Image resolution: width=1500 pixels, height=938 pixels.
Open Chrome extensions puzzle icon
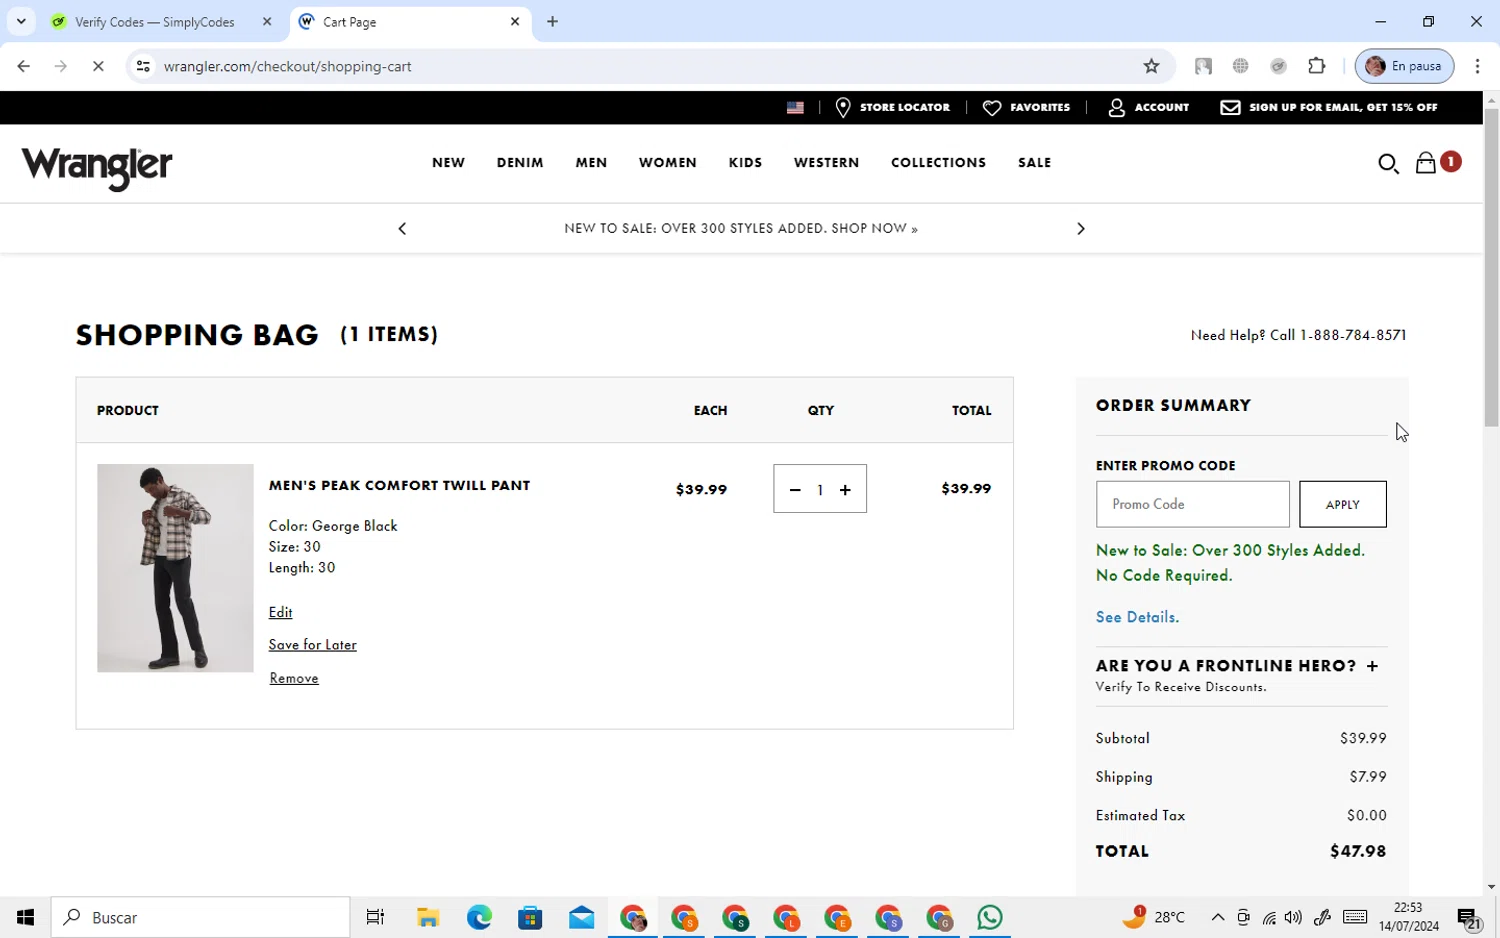pos(1317,66)
